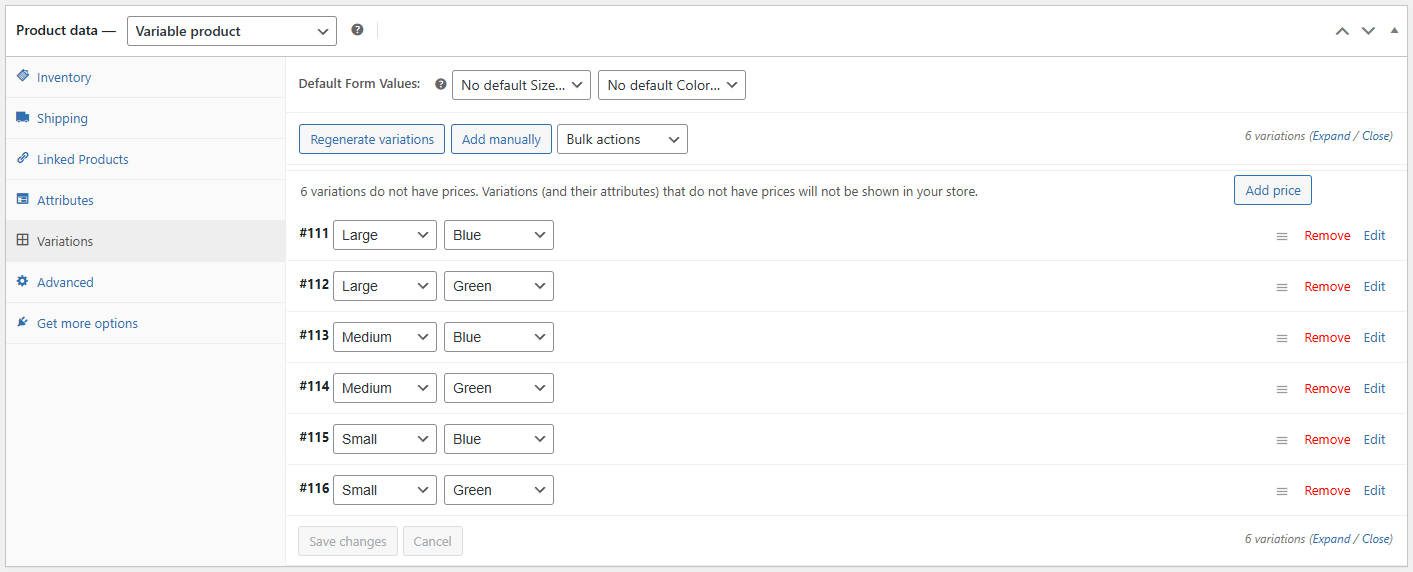Open the Shipping tab
The width and height of the screenshot is (1413, 572).
click(145, 118)
